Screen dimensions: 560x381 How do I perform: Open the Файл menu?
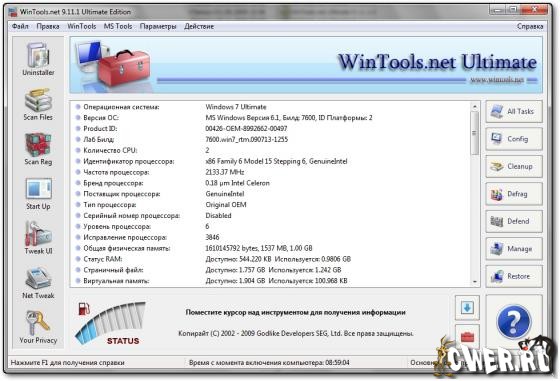coord(20,26)
